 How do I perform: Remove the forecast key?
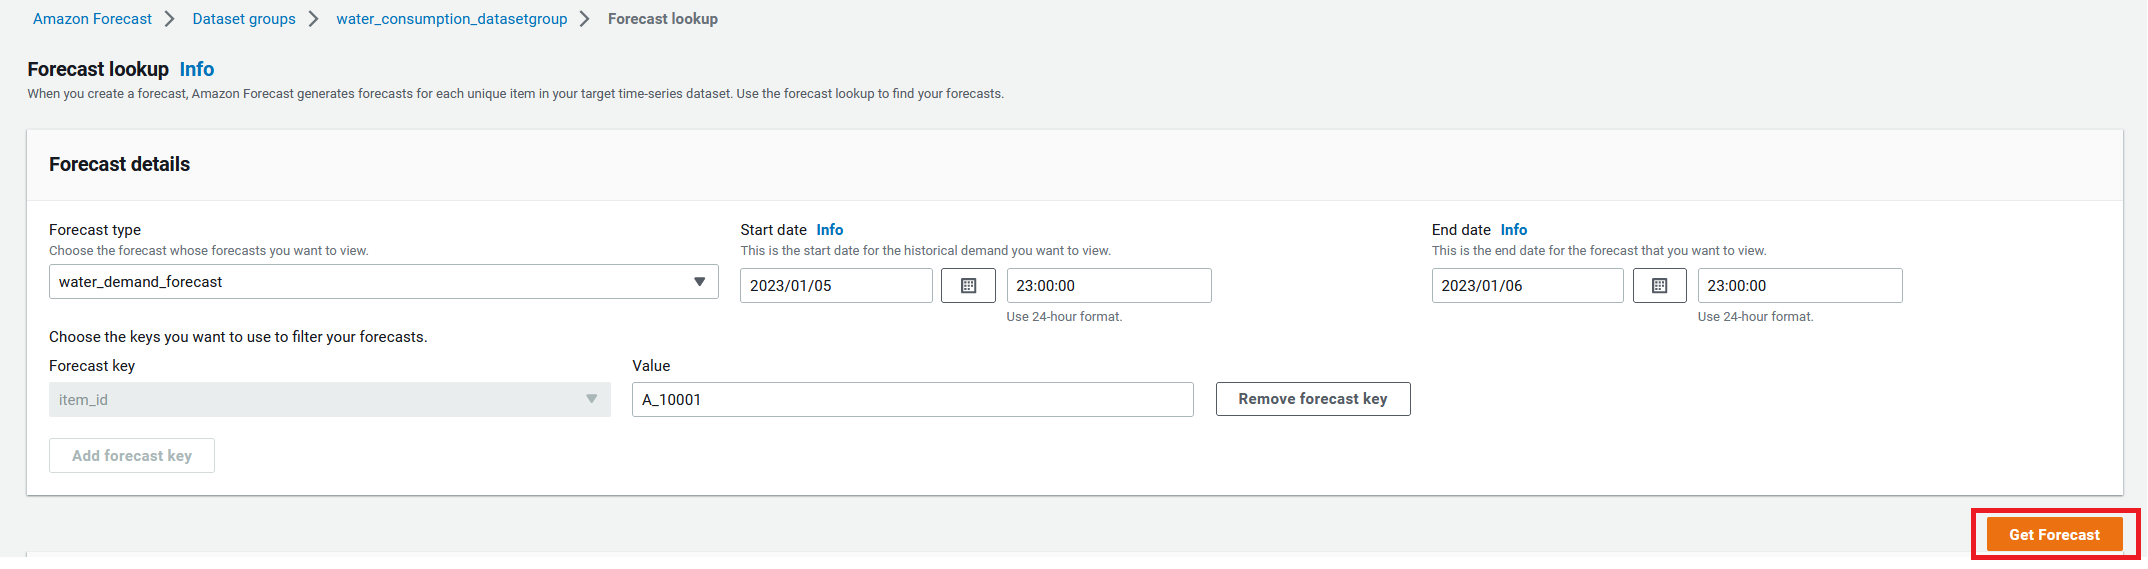point(1313,399)
